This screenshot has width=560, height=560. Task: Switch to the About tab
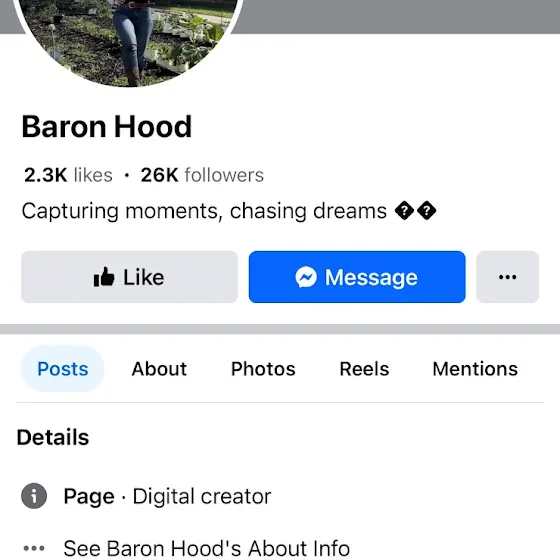pyautogui.click(x=159, y=369)
